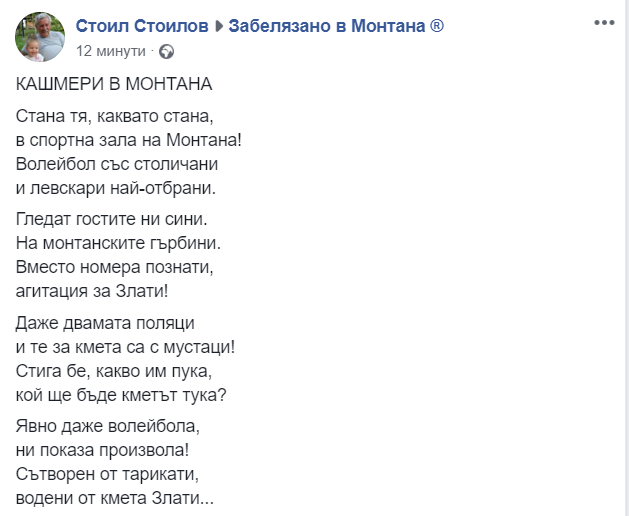
Task: Click the line "кой ще бъде кметът тука?"
Action: [121, 395]
